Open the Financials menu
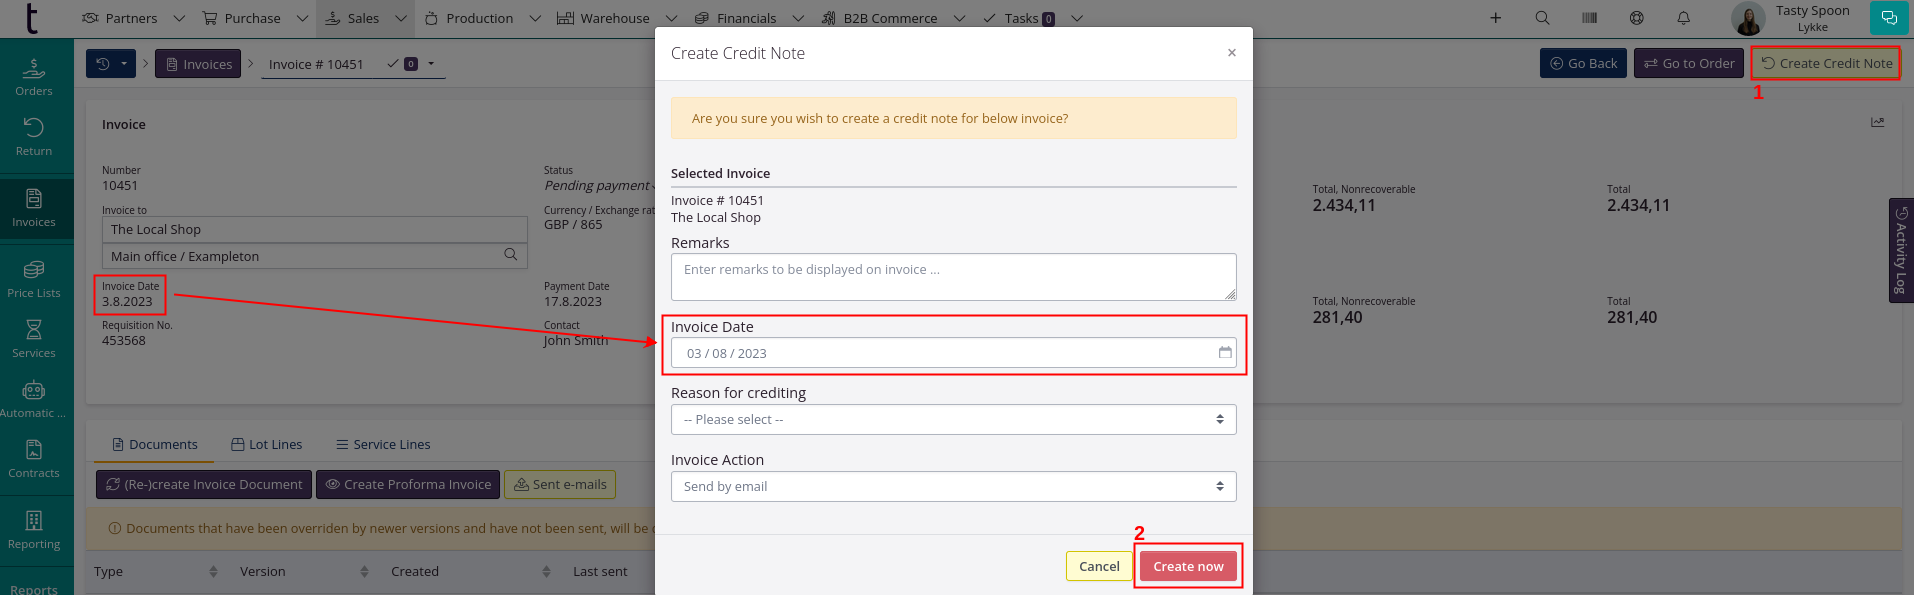 pos(748,18)
